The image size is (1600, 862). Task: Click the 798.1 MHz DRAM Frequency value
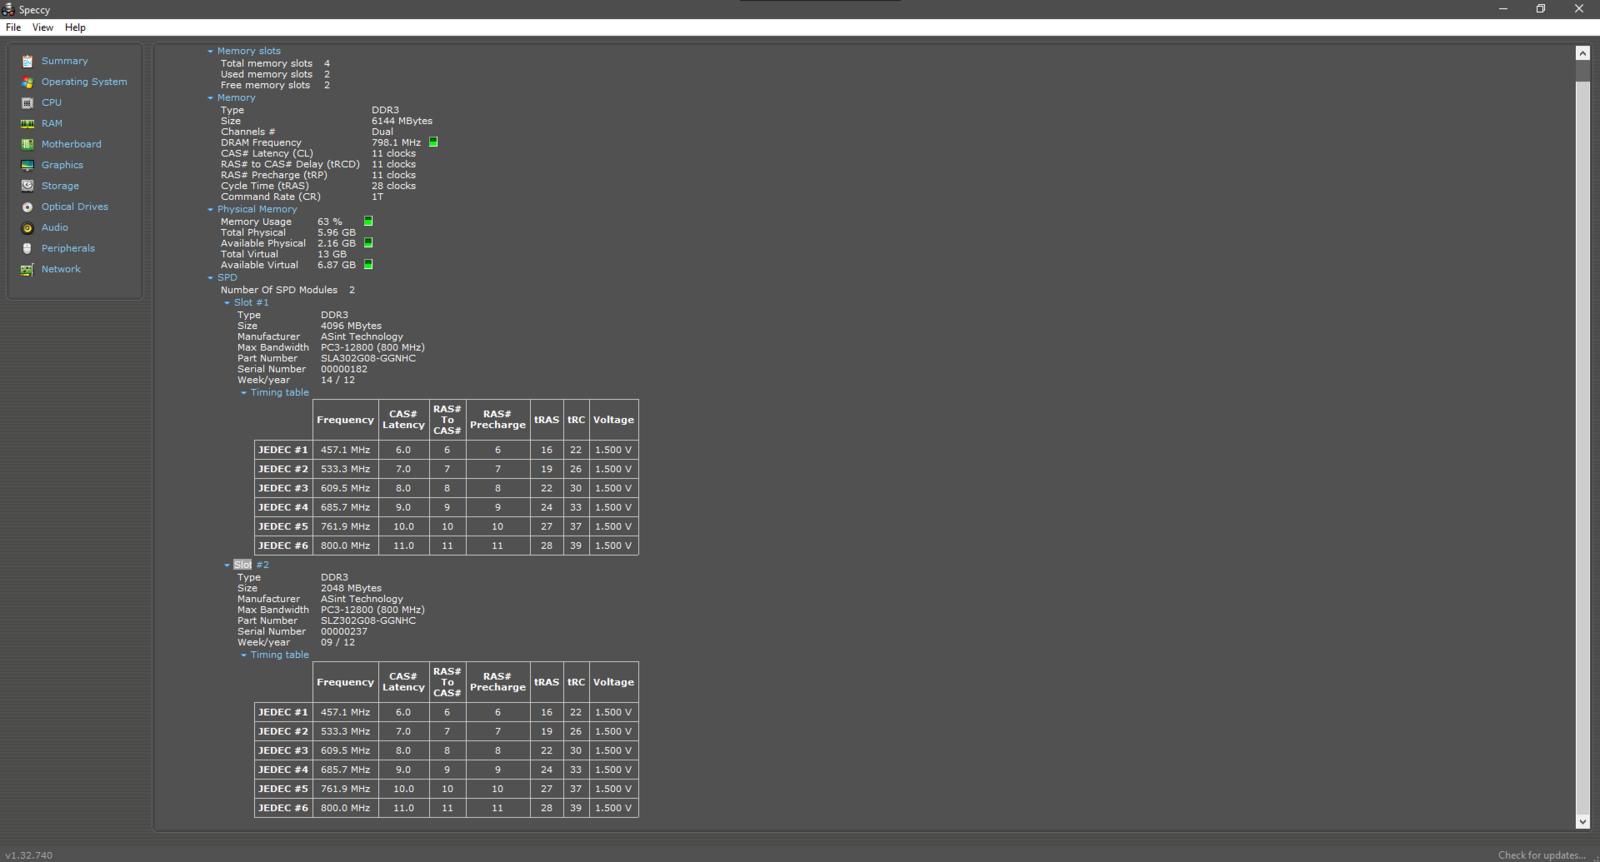(x=396, y=142)
